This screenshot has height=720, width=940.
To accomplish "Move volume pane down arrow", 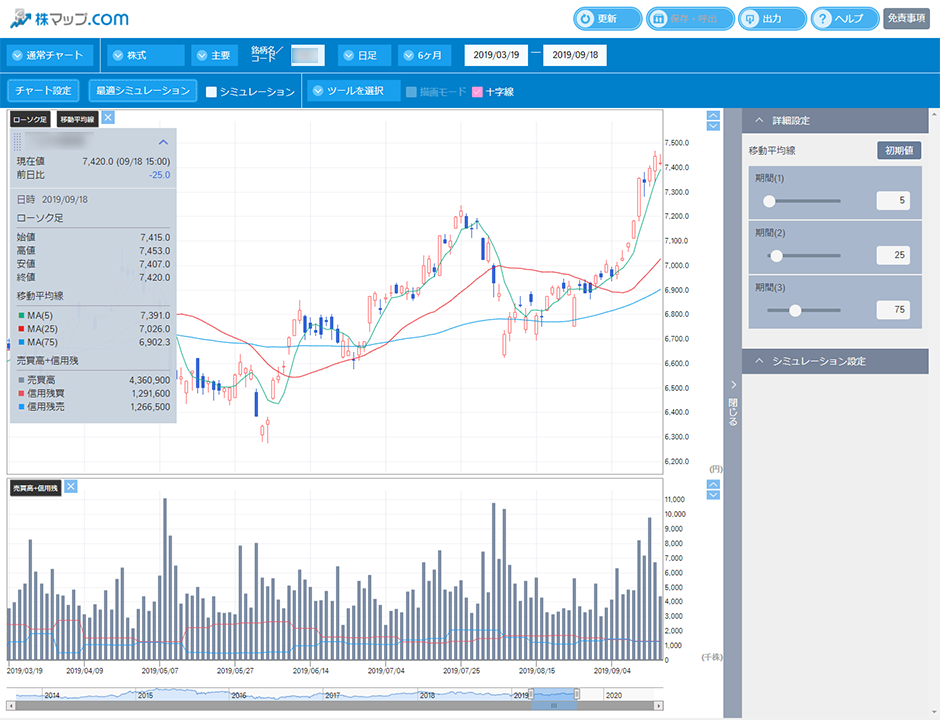I will (713, 495).
